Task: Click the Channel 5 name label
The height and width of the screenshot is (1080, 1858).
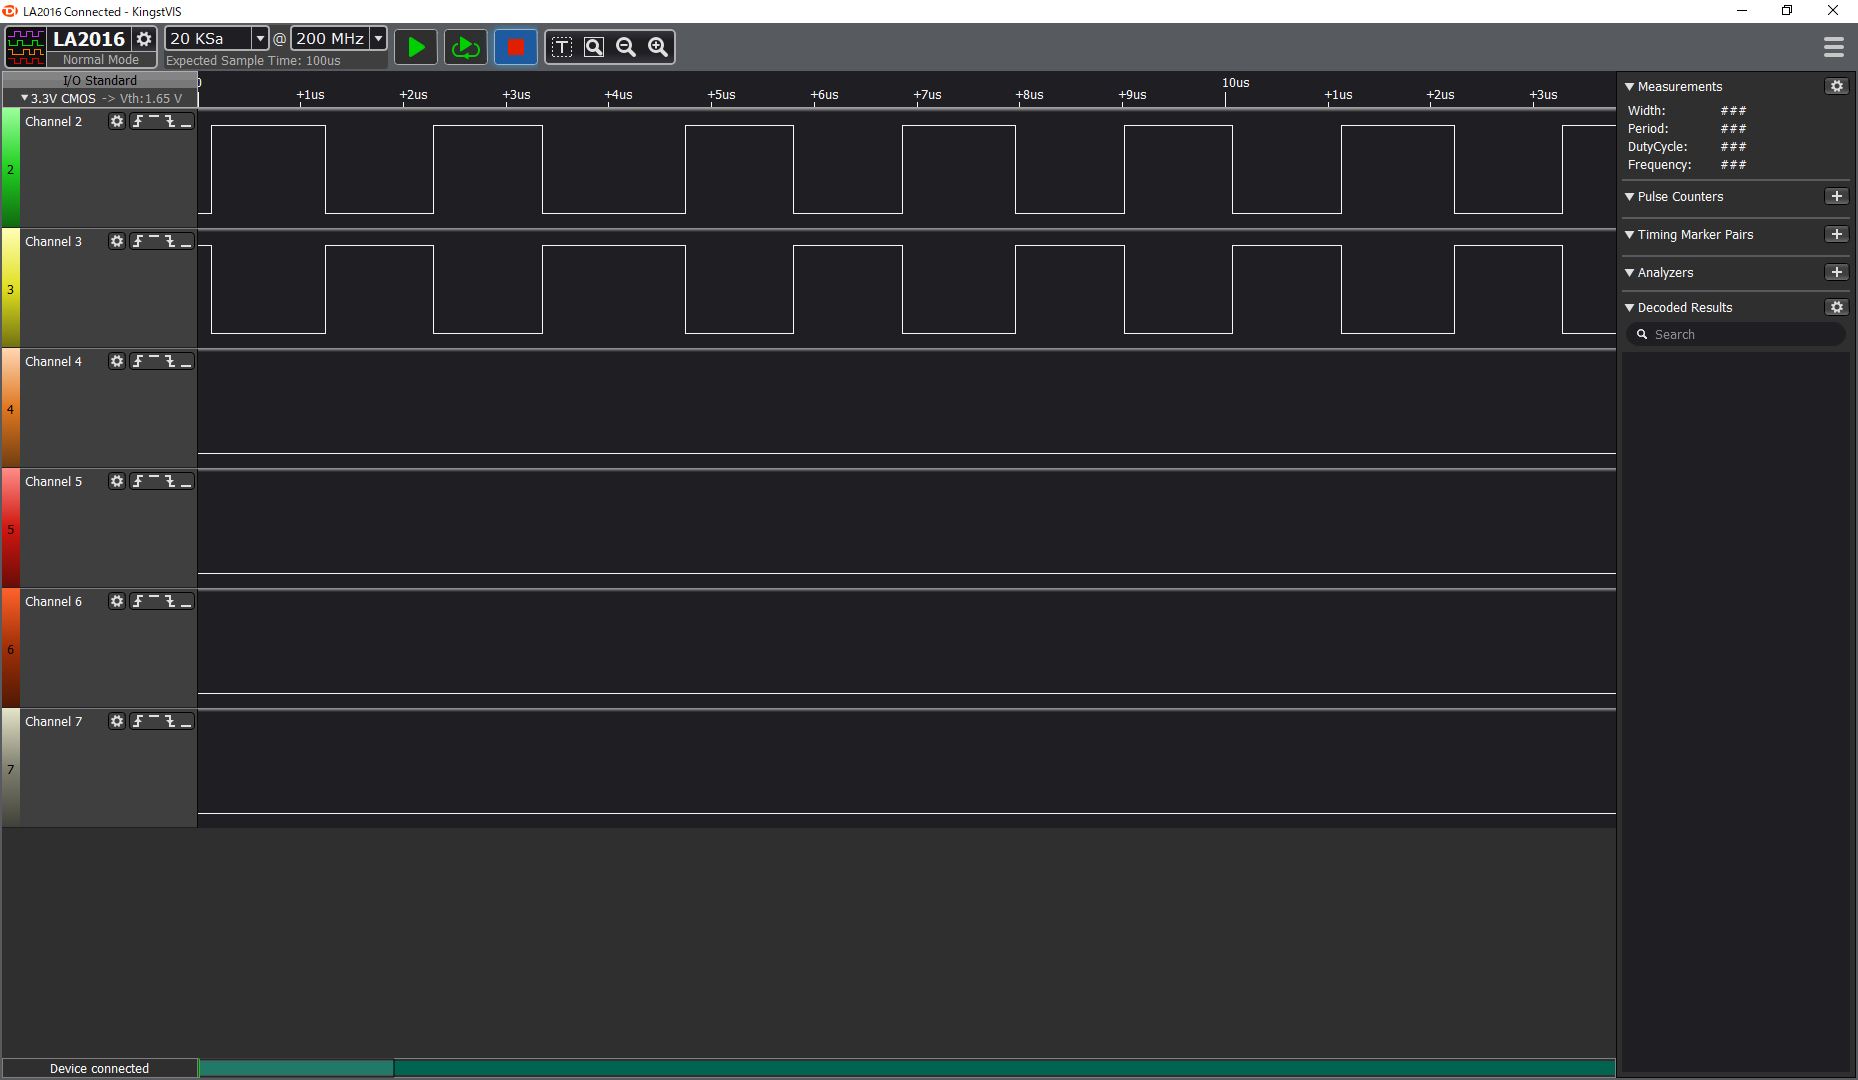Action: click(x=54, y=481)
